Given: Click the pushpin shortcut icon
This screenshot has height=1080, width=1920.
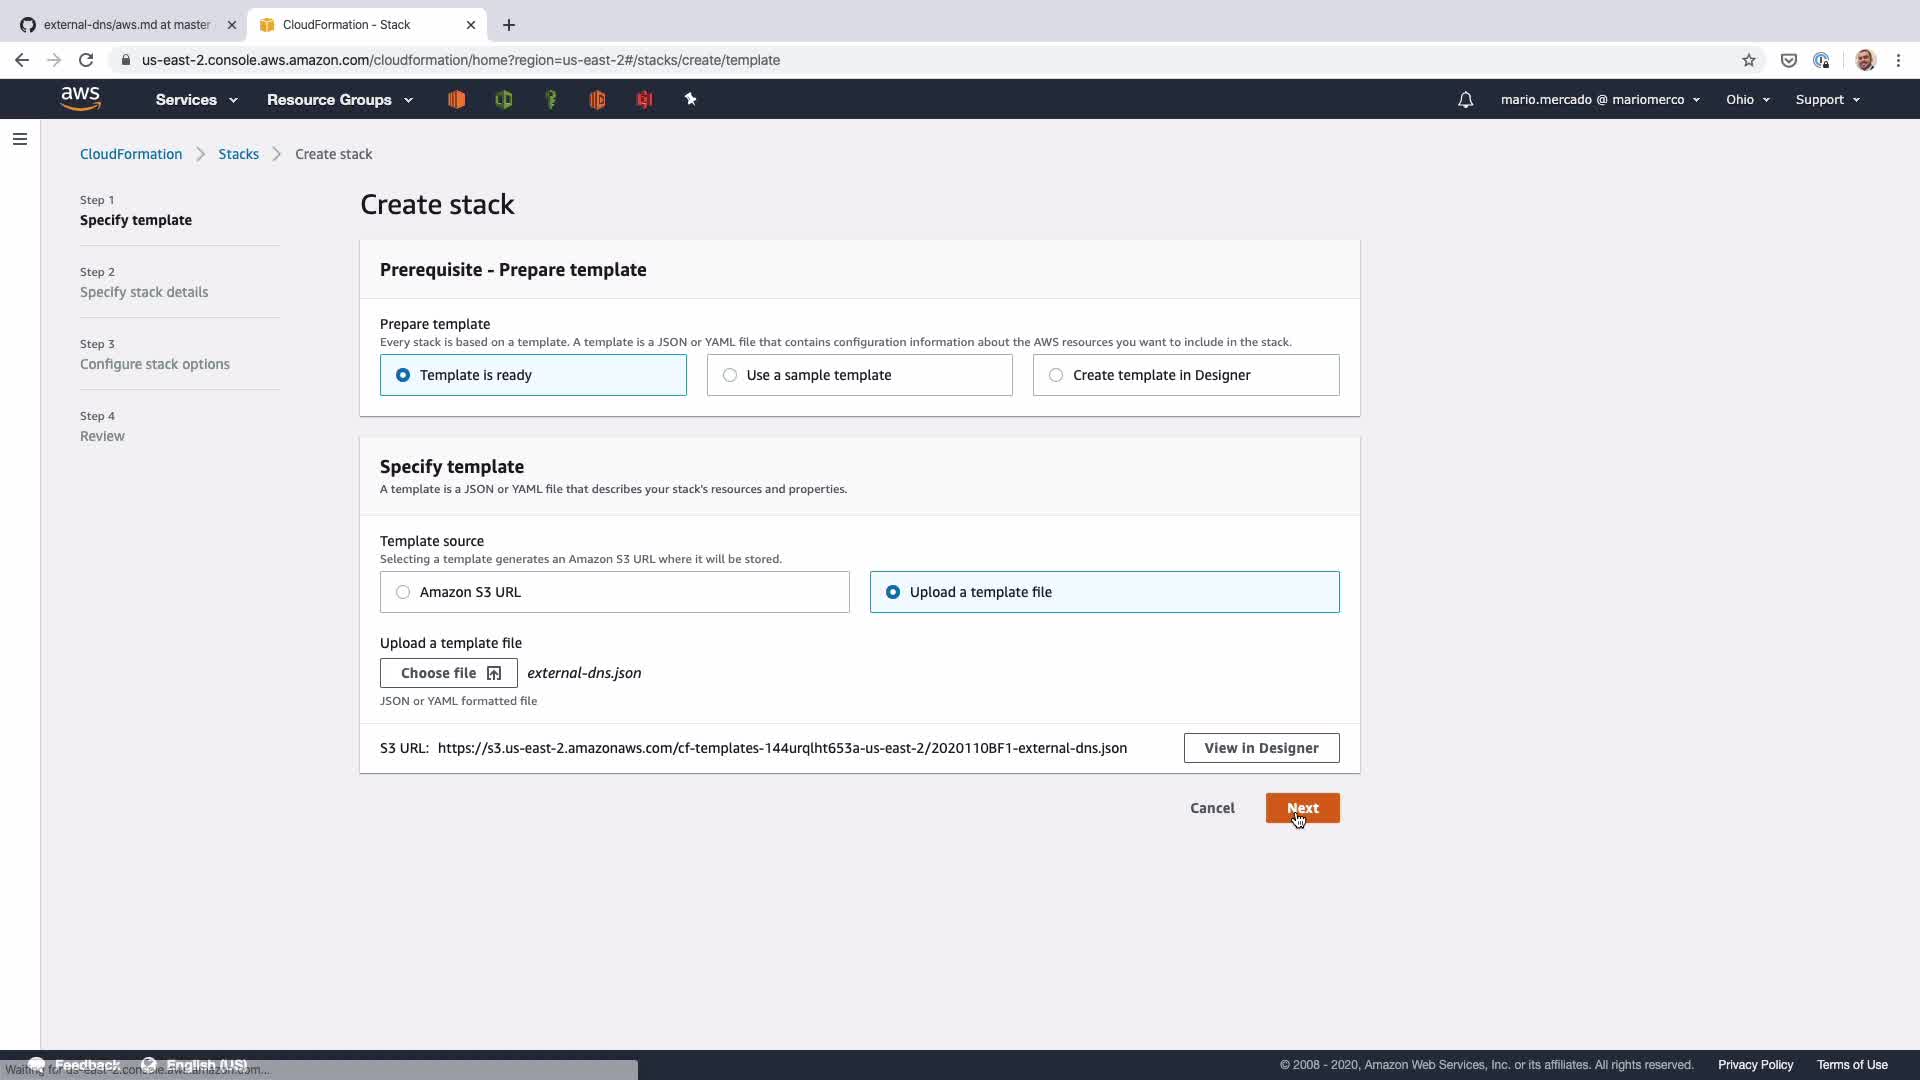Looking at the screenshot, I should pyautogui.click(x=690, y=99).
